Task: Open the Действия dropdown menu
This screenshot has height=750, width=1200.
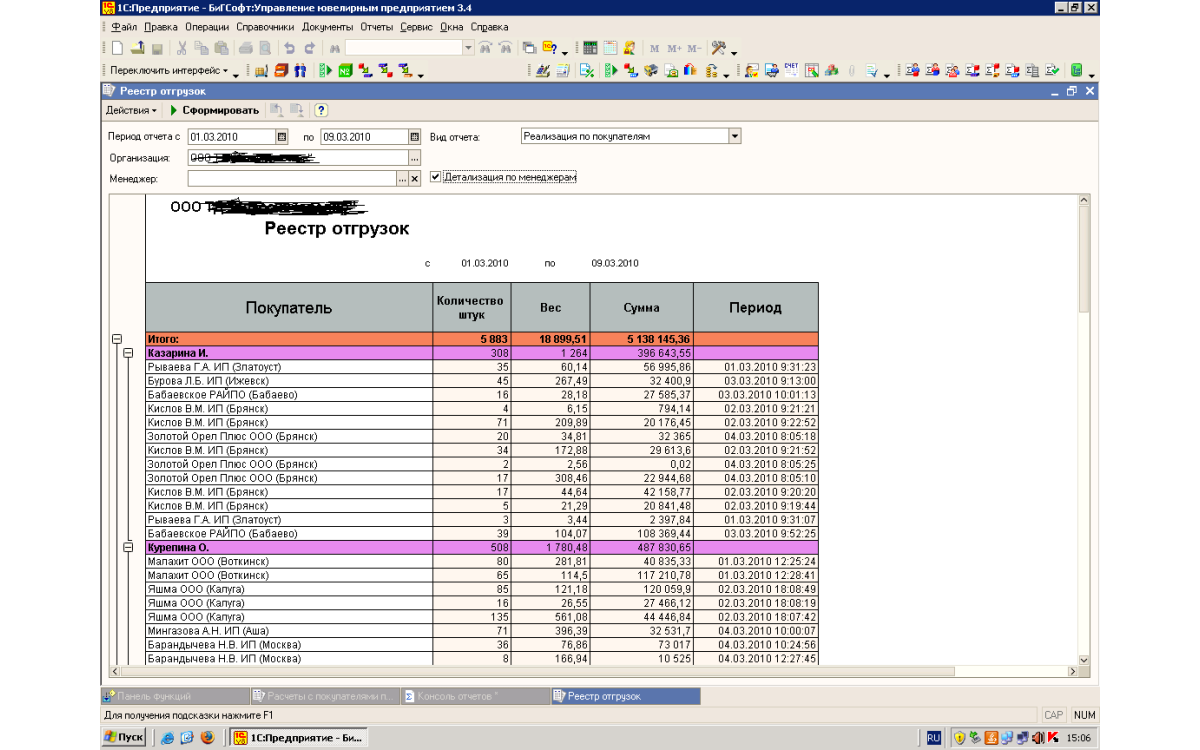Action: (131, 110)
